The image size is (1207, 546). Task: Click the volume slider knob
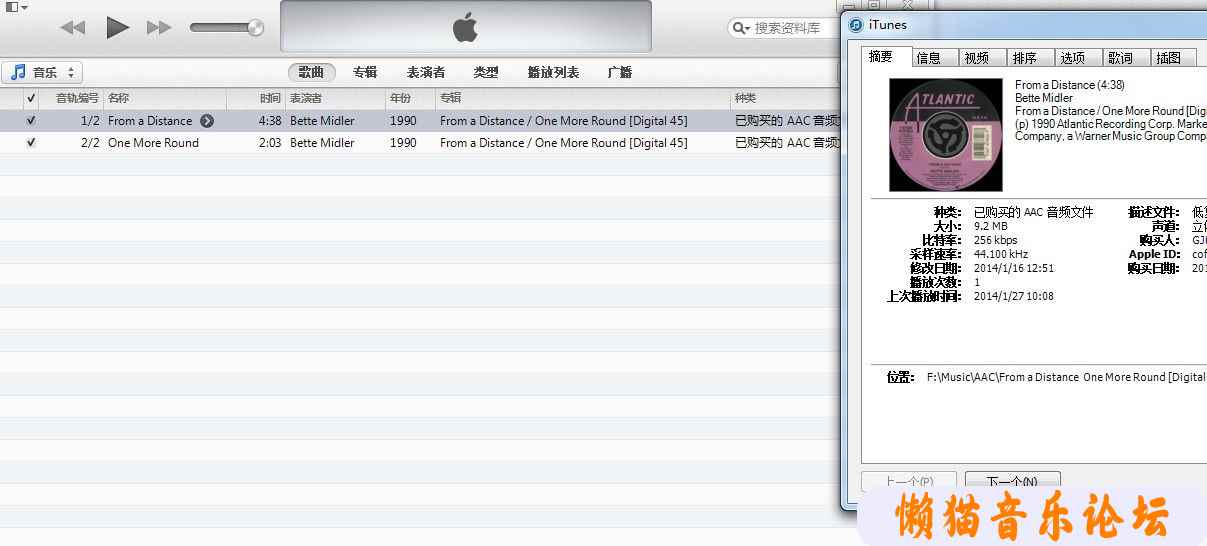point(255,28)
